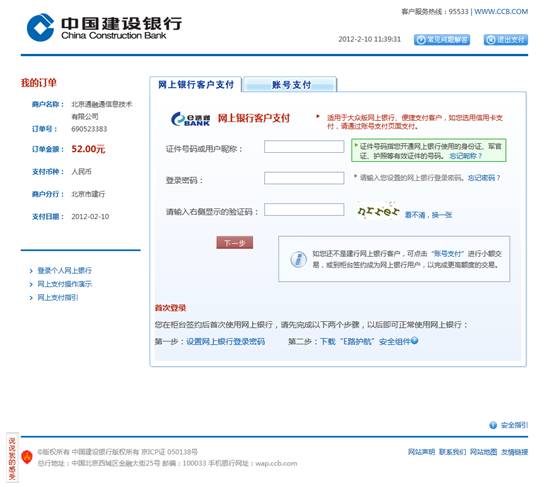This screenshot has height=487, width=554.
Task: Click the order amount 52.00元
Action: click(88, 149)
